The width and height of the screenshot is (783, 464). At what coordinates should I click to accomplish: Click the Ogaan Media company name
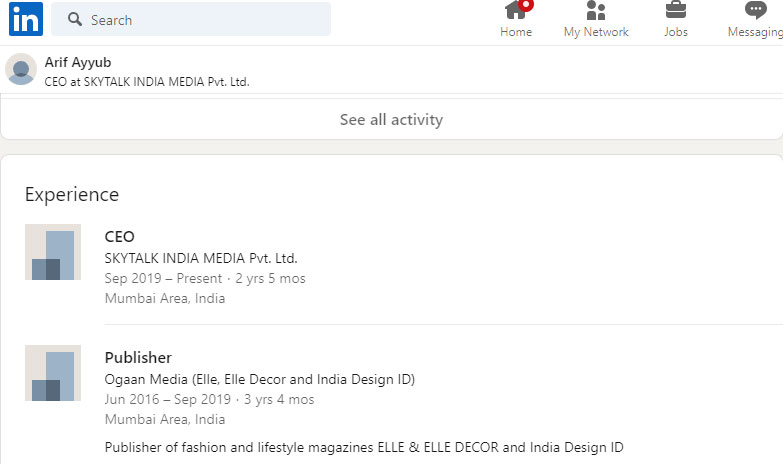[x=259, y=379]
